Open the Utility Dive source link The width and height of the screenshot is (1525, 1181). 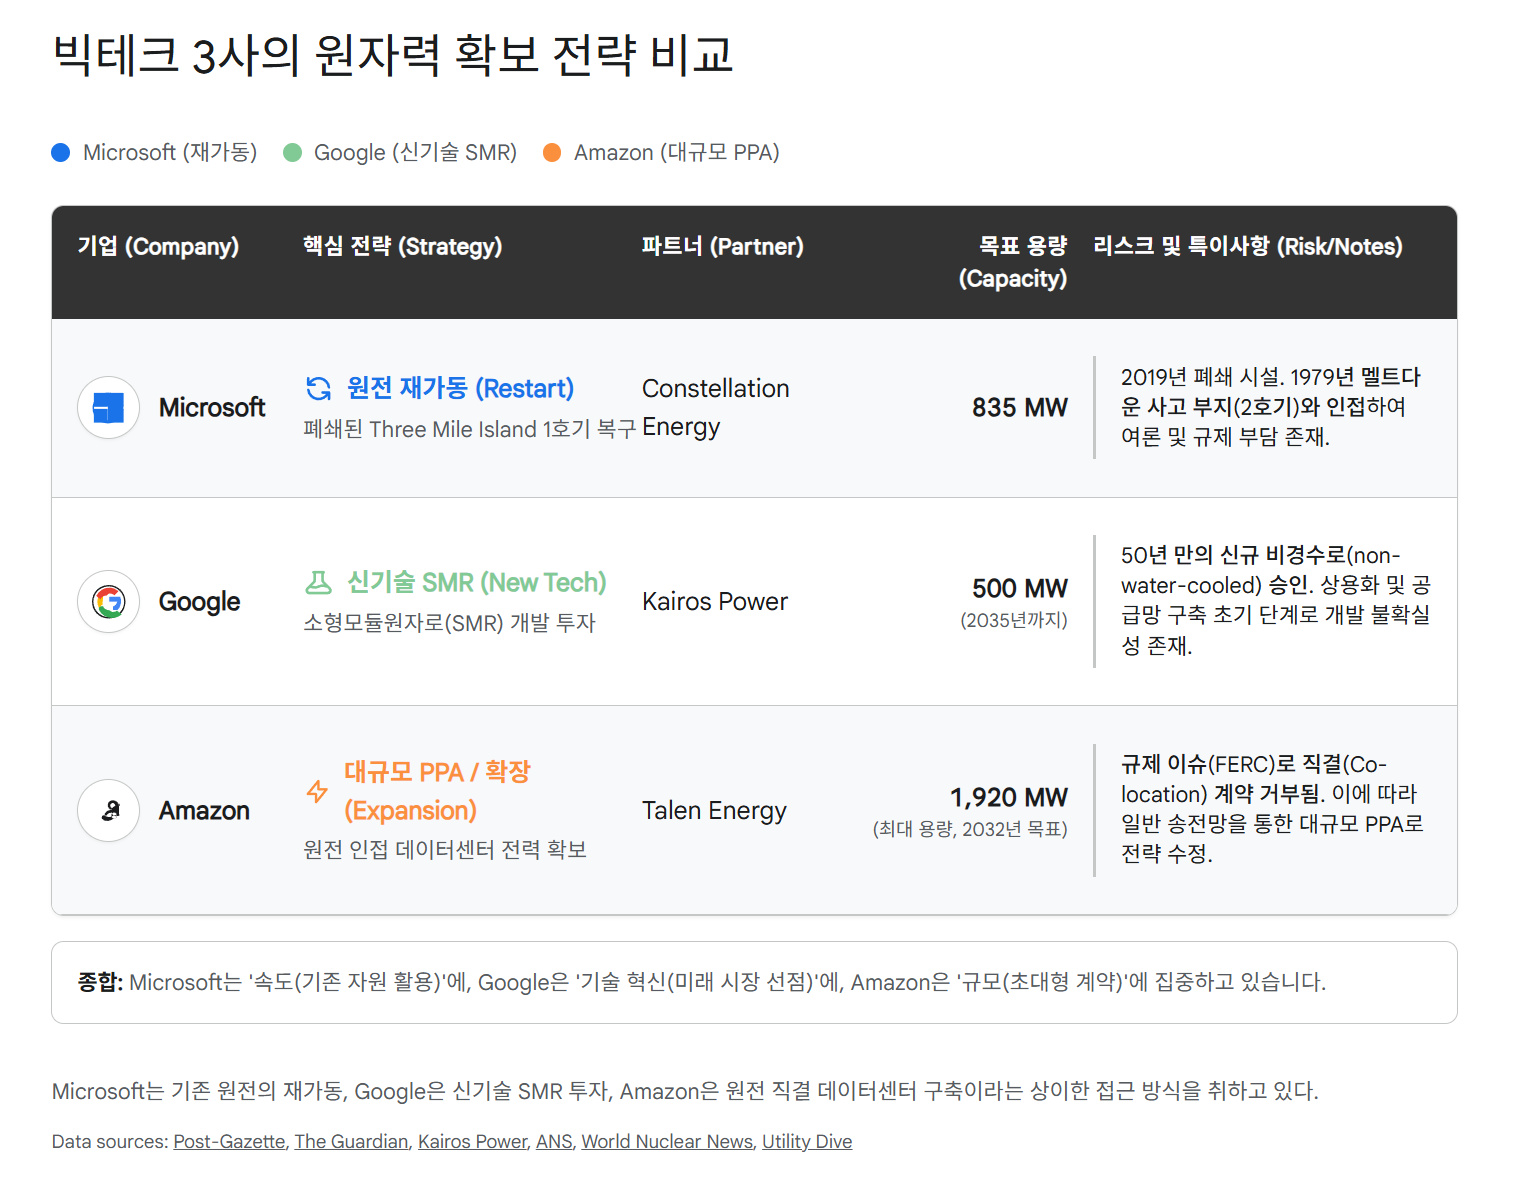[x=807, y=1142]
